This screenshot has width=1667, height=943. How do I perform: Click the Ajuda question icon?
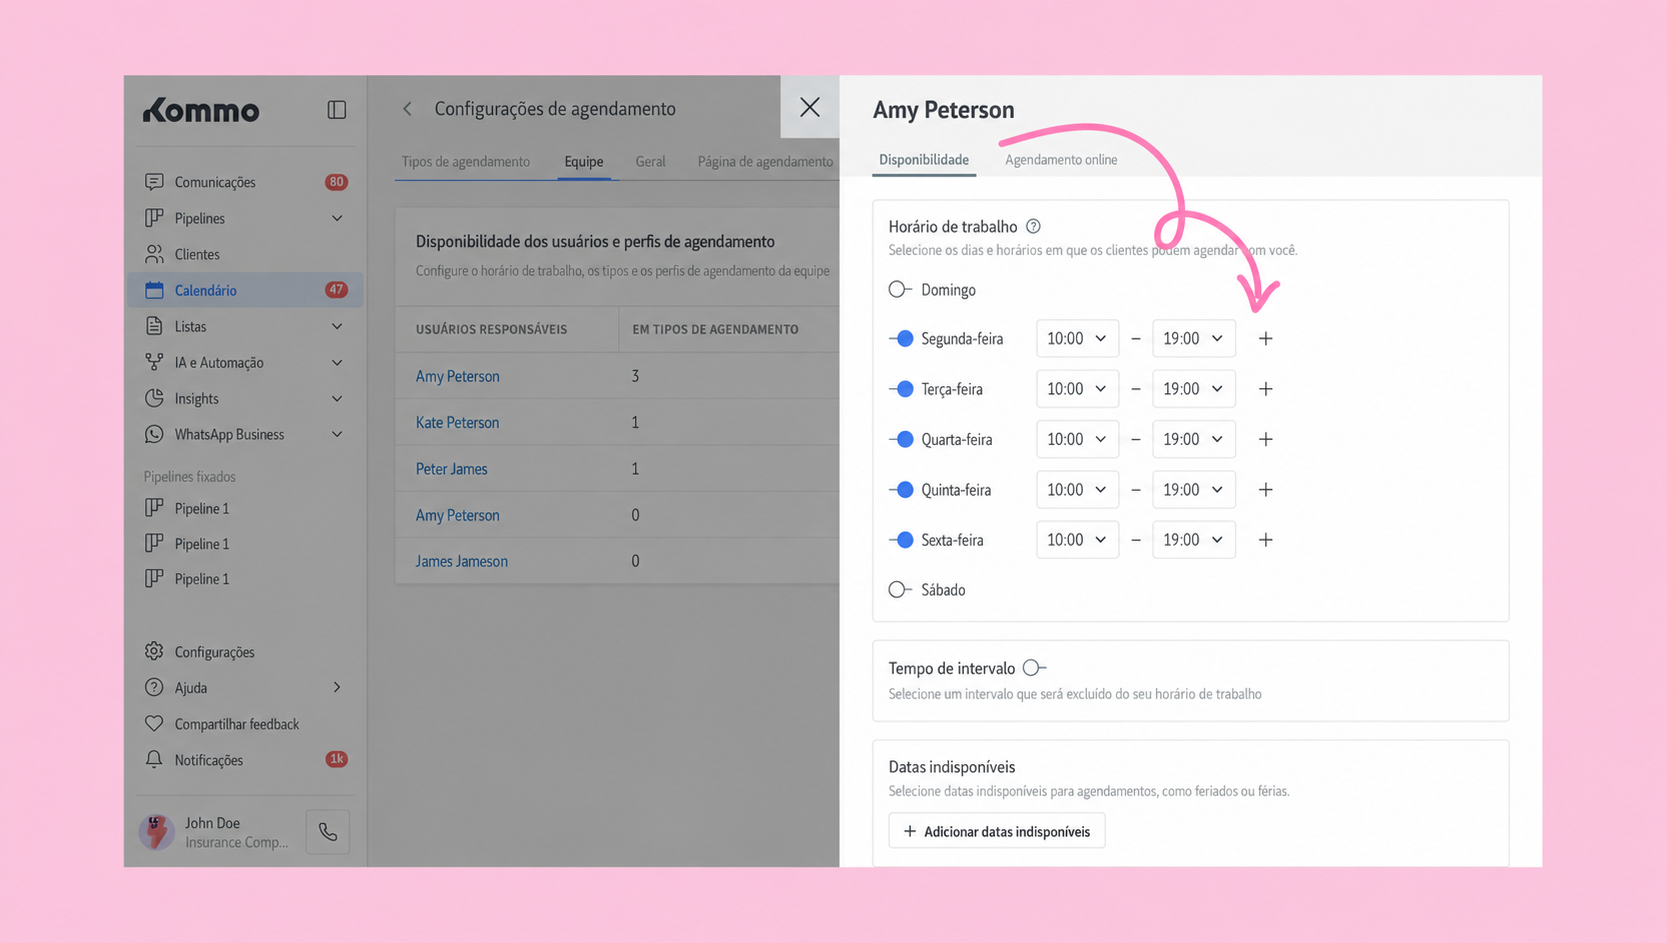coord(154,688)
